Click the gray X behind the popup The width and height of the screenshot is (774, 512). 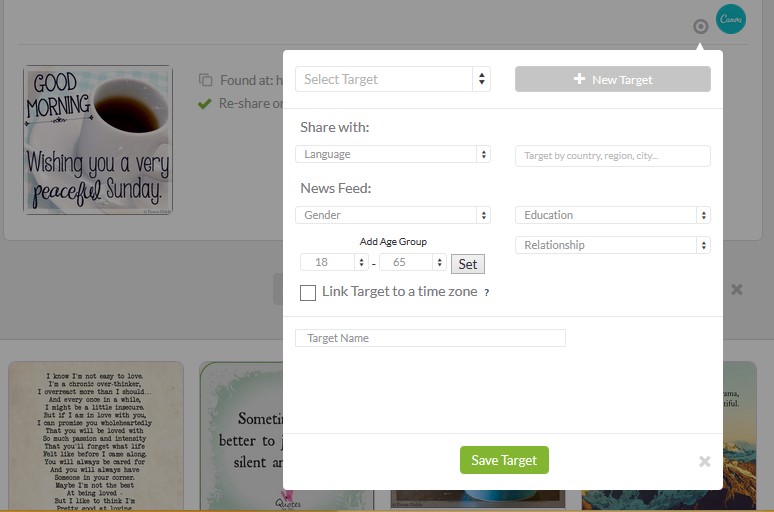click(x=736, y=289)
